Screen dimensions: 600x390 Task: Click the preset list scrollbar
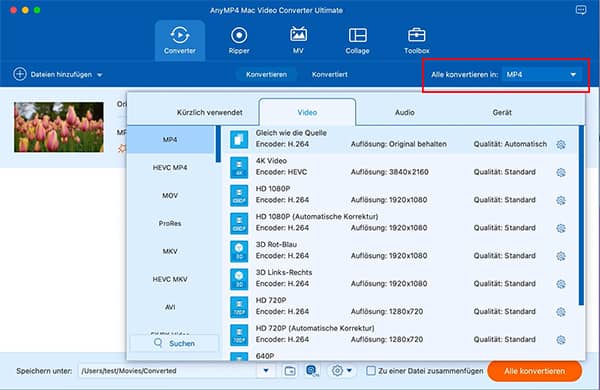(x=581, y=215)
